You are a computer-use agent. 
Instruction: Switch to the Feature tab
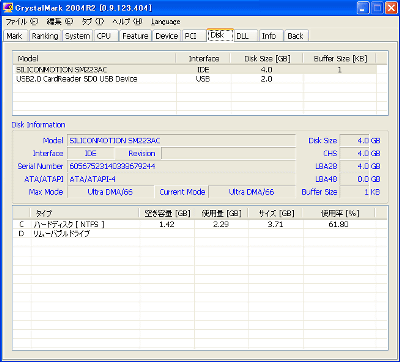135,36
